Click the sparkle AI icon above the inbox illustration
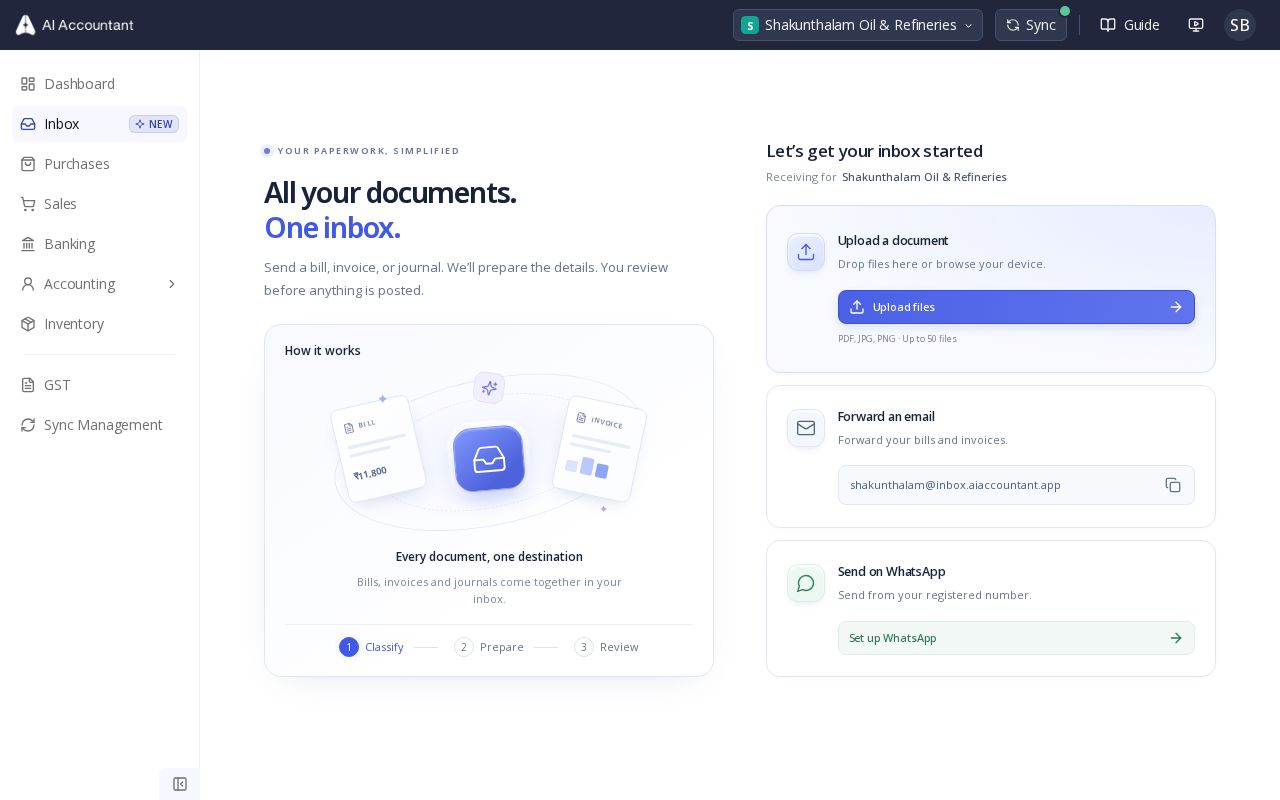Screen dimensions: 1280x800 489,388
